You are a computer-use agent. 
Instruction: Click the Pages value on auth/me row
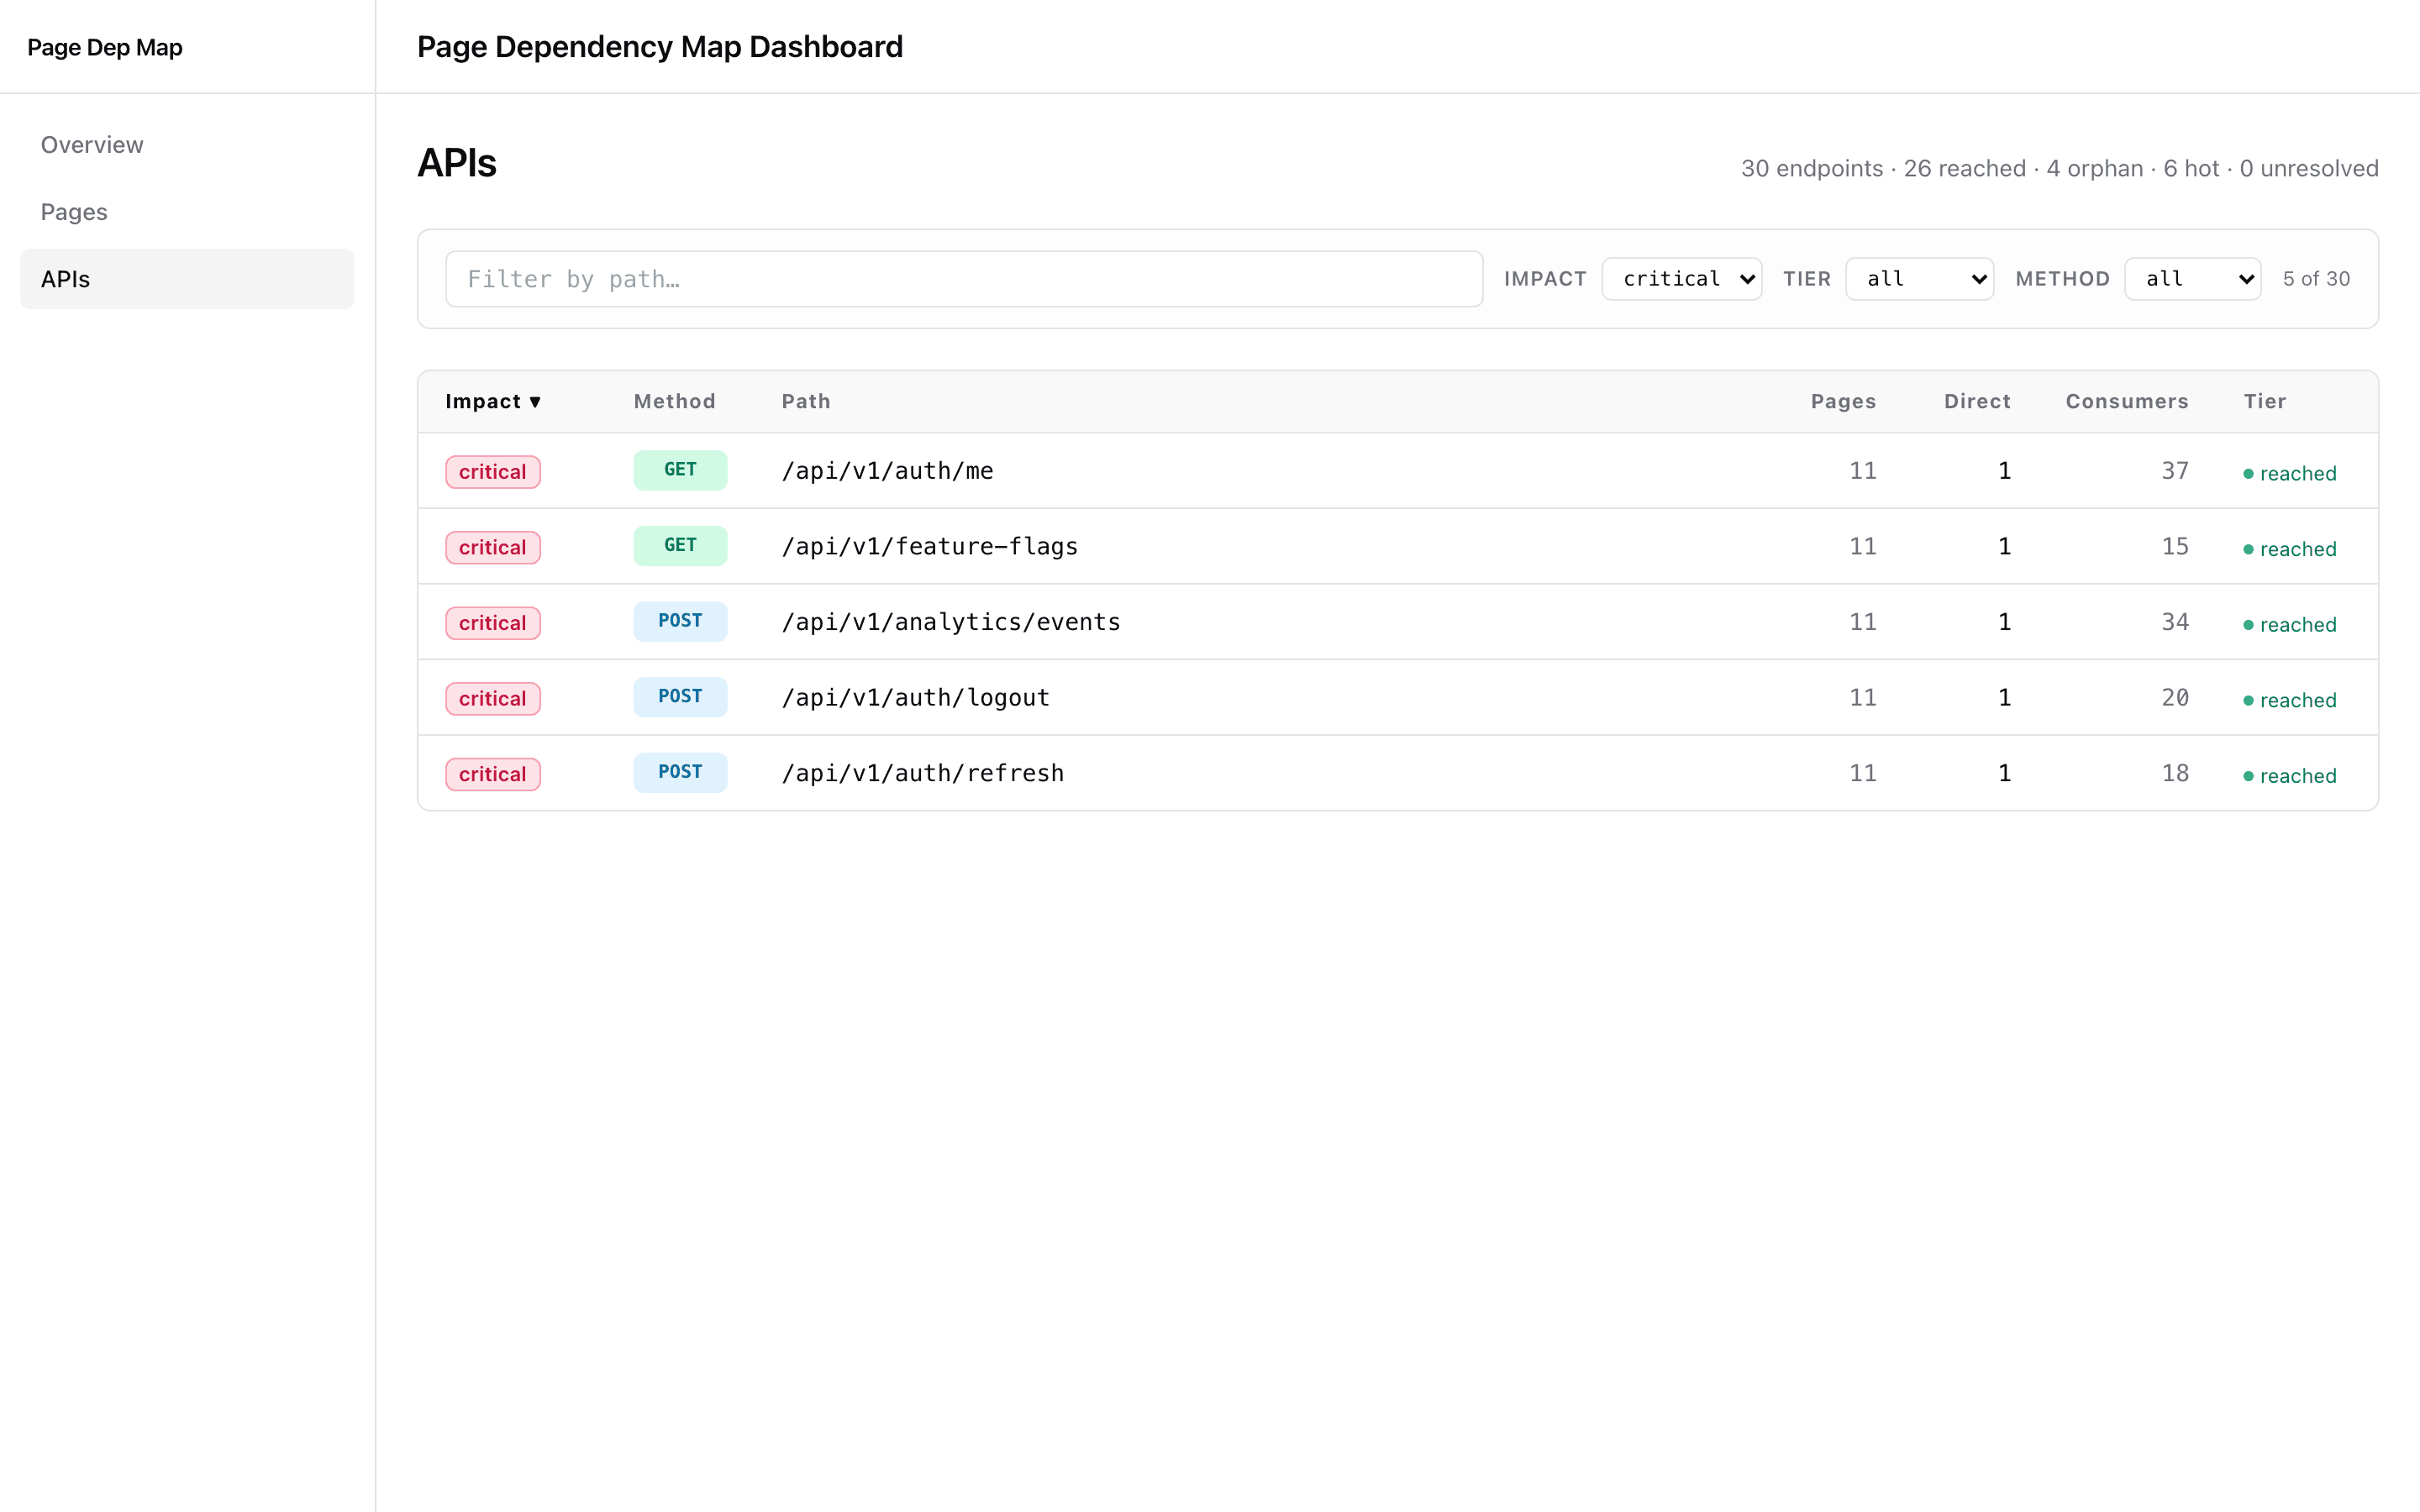point(1863,471)
